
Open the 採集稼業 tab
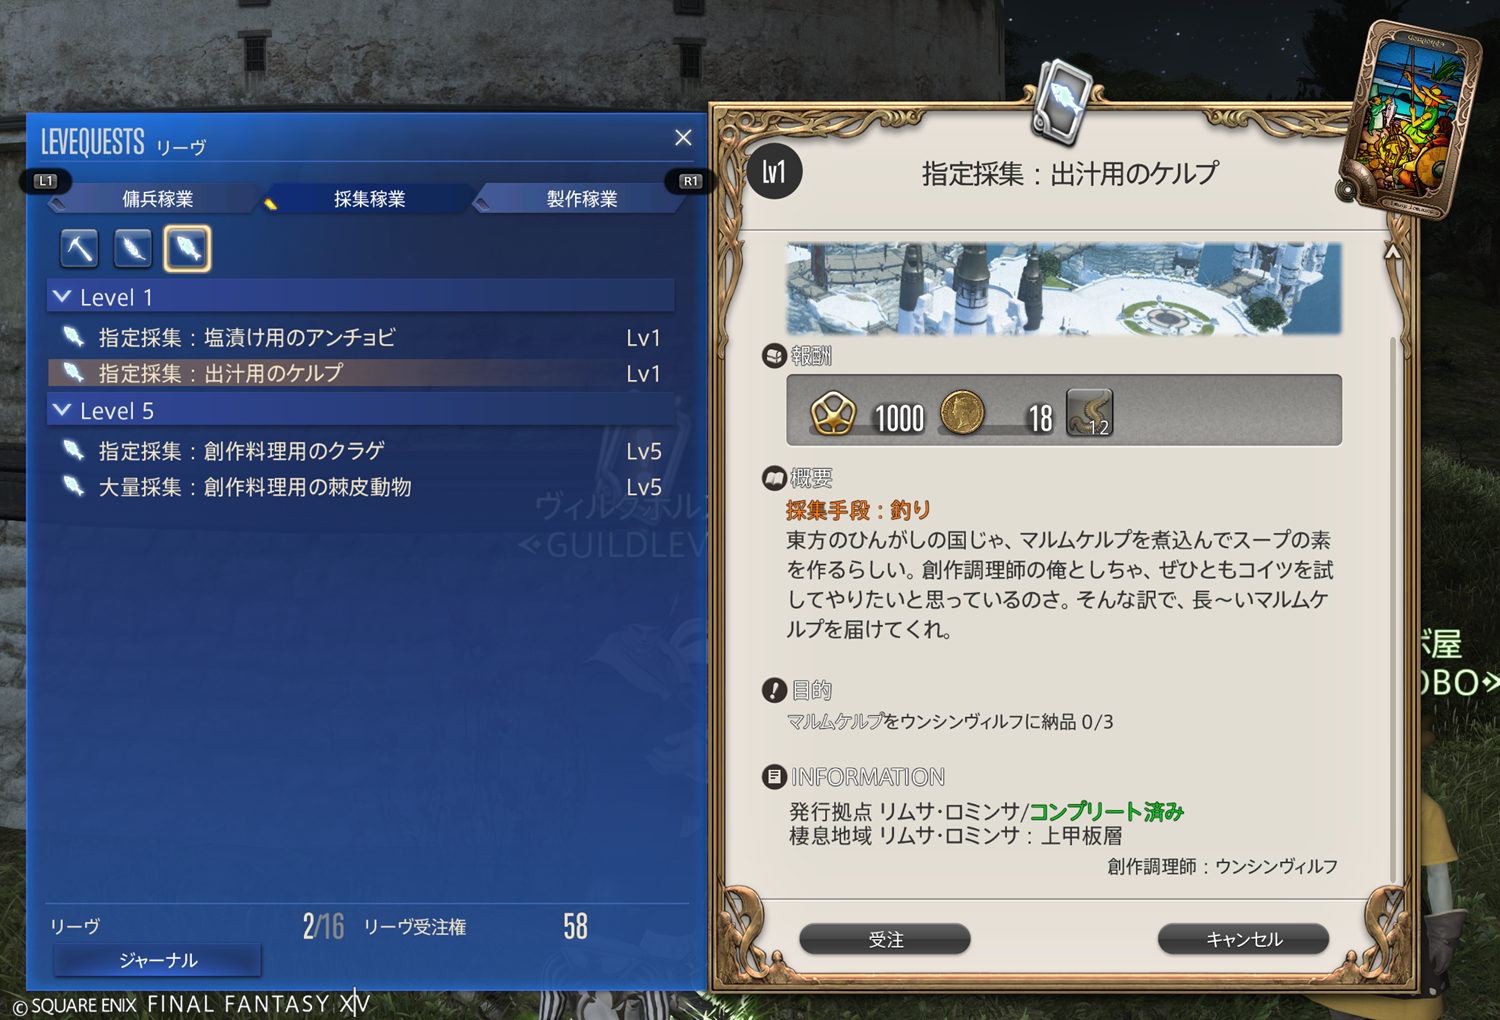pos(369,198)
